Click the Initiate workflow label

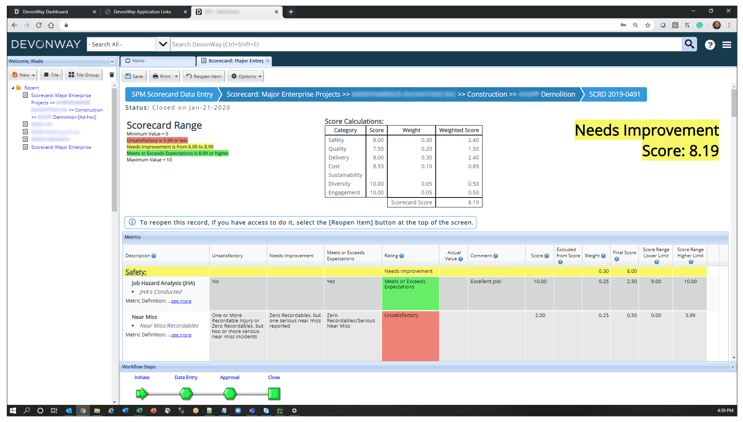click(x=142, y=377)
